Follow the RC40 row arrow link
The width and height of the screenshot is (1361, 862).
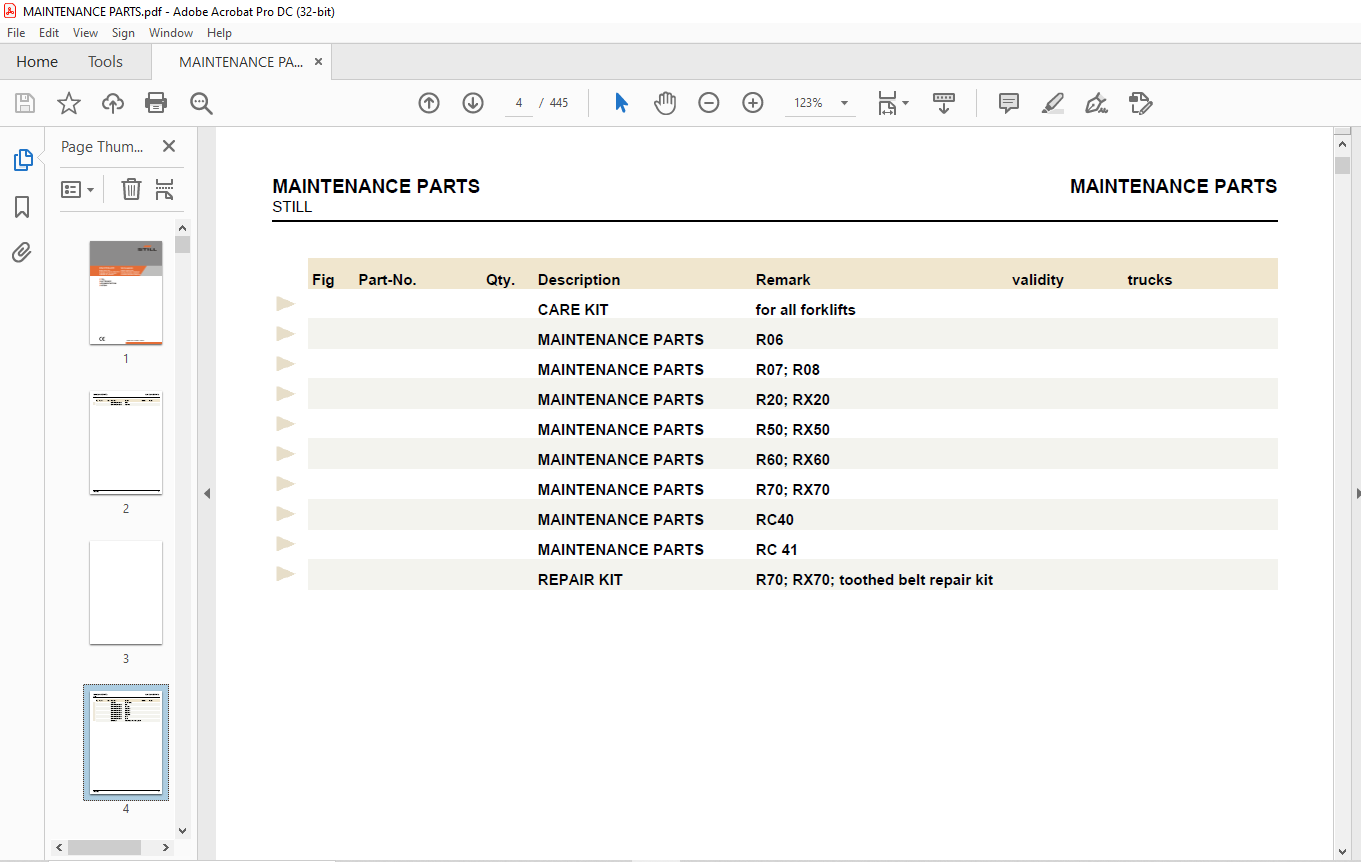[x=286, y=513]
